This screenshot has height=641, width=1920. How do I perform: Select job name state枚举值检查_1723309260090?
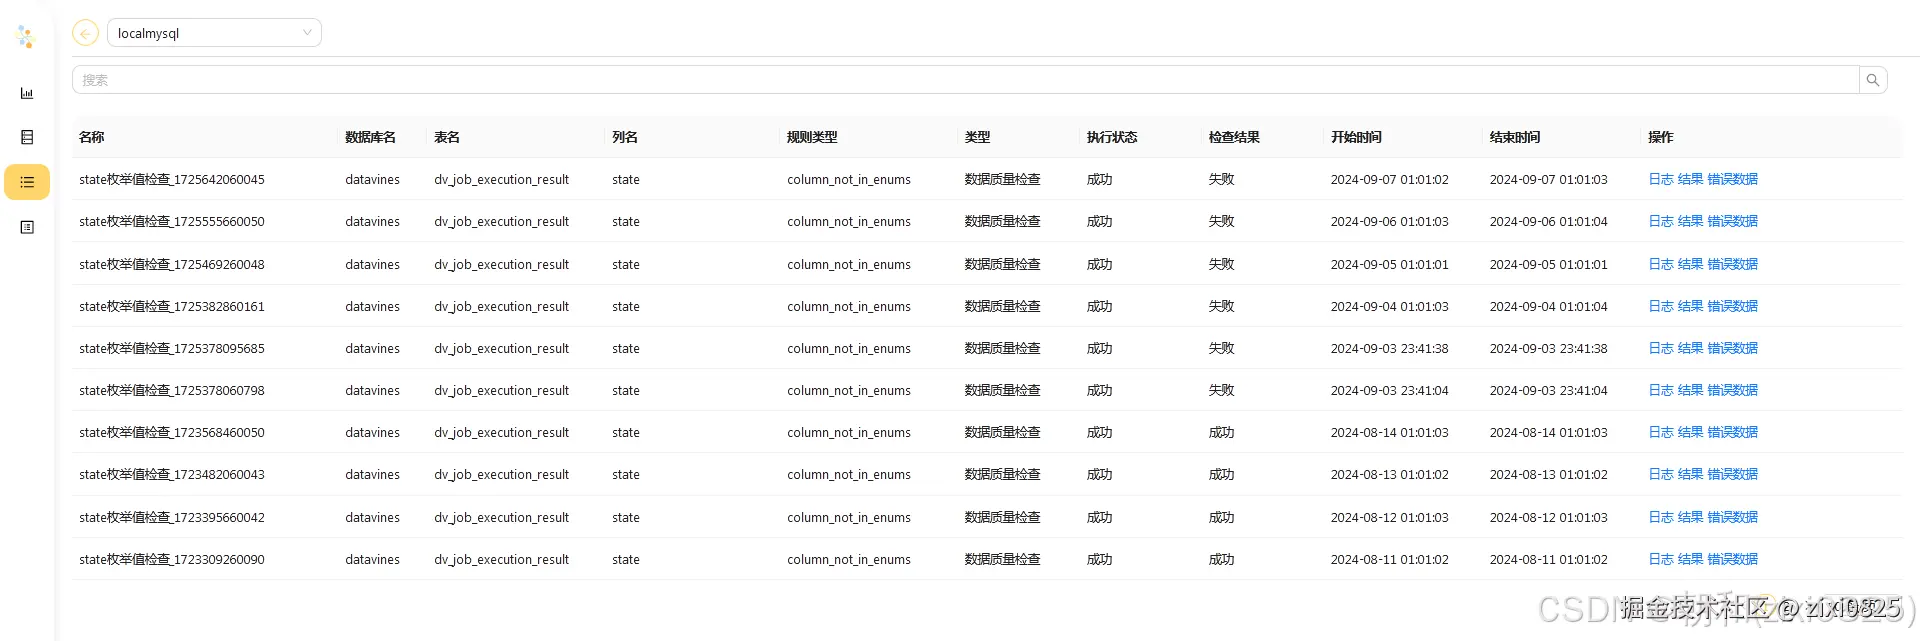pos(172,559)
